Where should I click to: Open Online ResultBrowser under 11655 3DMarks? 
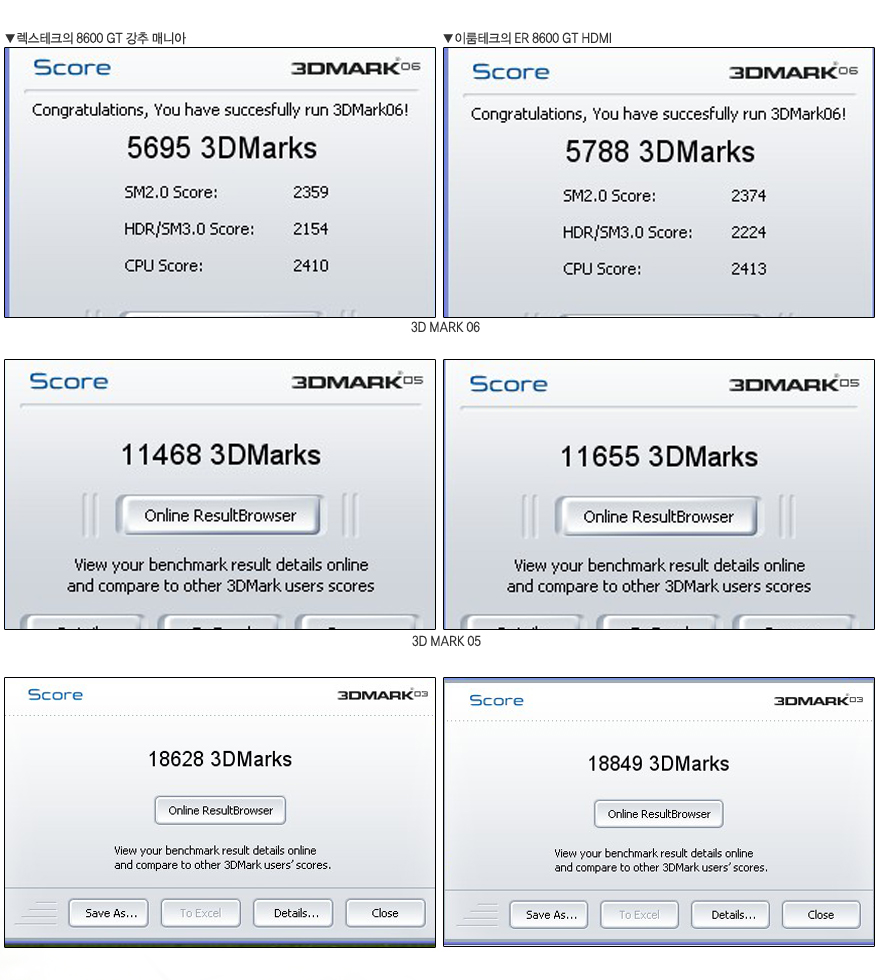coord(658,516)
